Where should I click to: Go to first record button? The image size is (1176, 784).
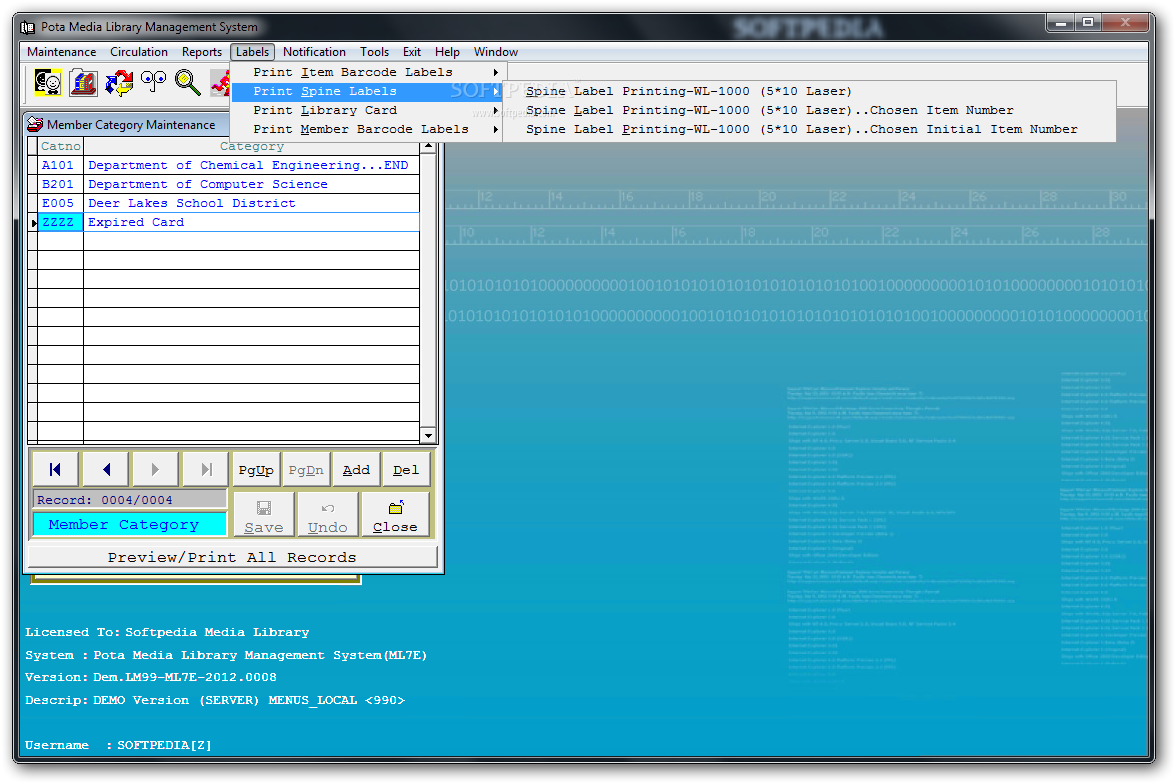coord(56,470)
